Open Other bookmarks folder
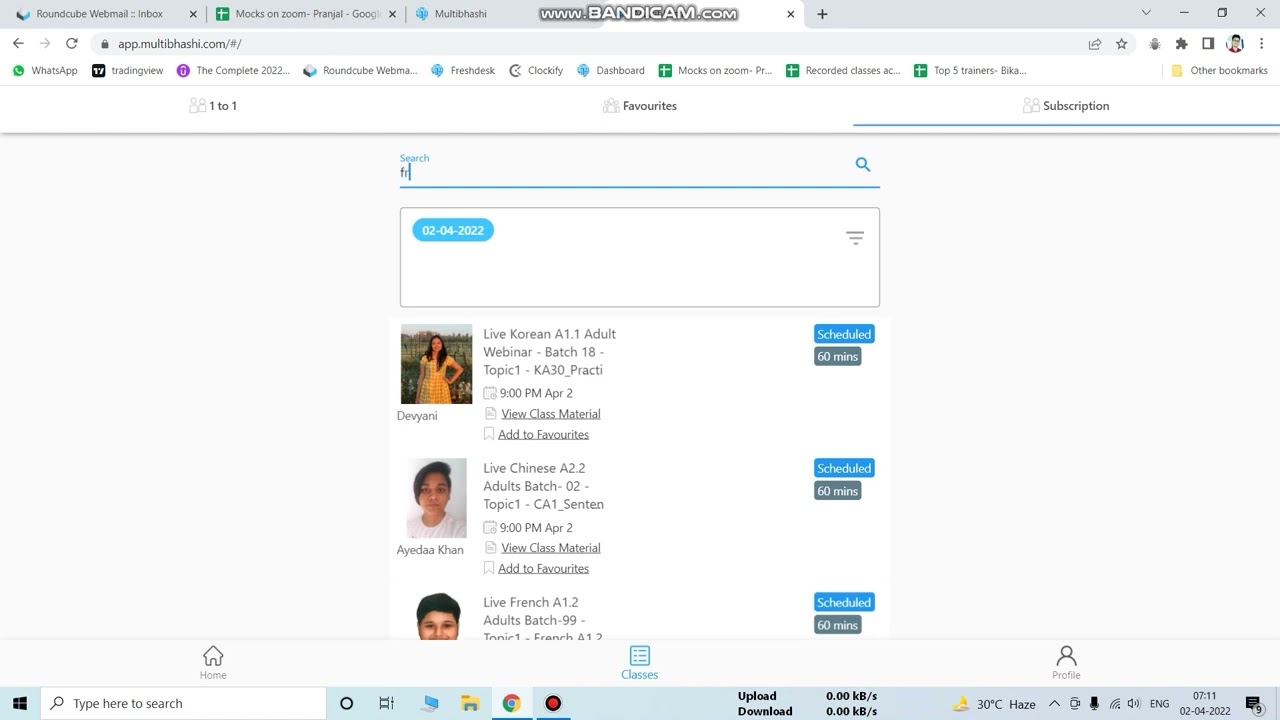This screenshot has height=720, width=1280. point(1219,71)
